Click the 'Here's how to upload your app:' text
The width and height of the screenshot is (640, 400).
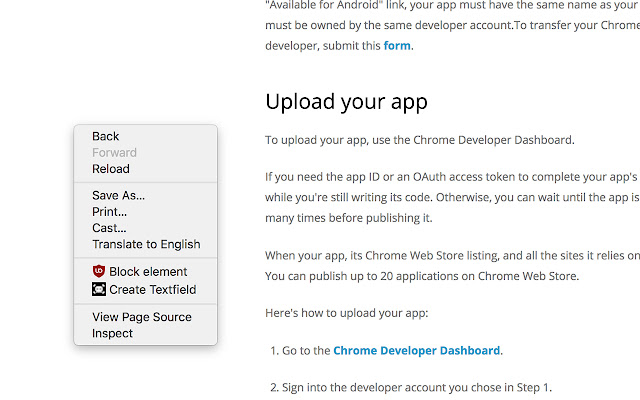tap(347, 313)
